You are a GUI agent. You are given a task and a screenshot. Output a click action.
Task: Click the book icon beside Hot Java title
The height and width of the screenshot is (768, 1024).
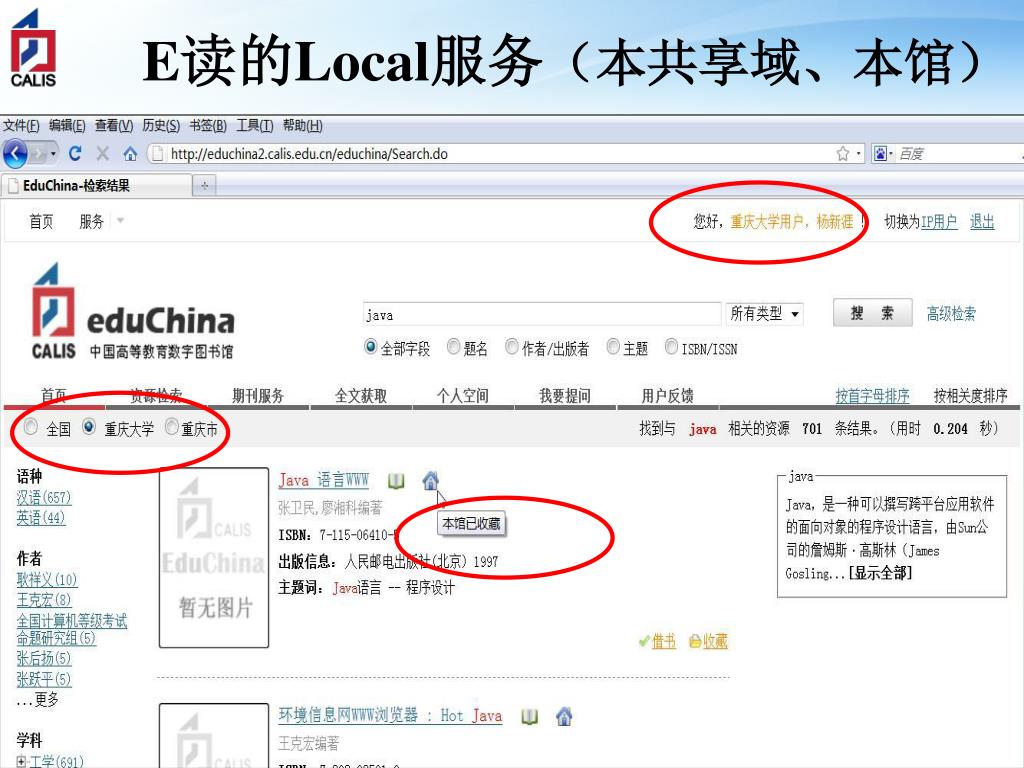pyautogui.click(x=530, y=717)
